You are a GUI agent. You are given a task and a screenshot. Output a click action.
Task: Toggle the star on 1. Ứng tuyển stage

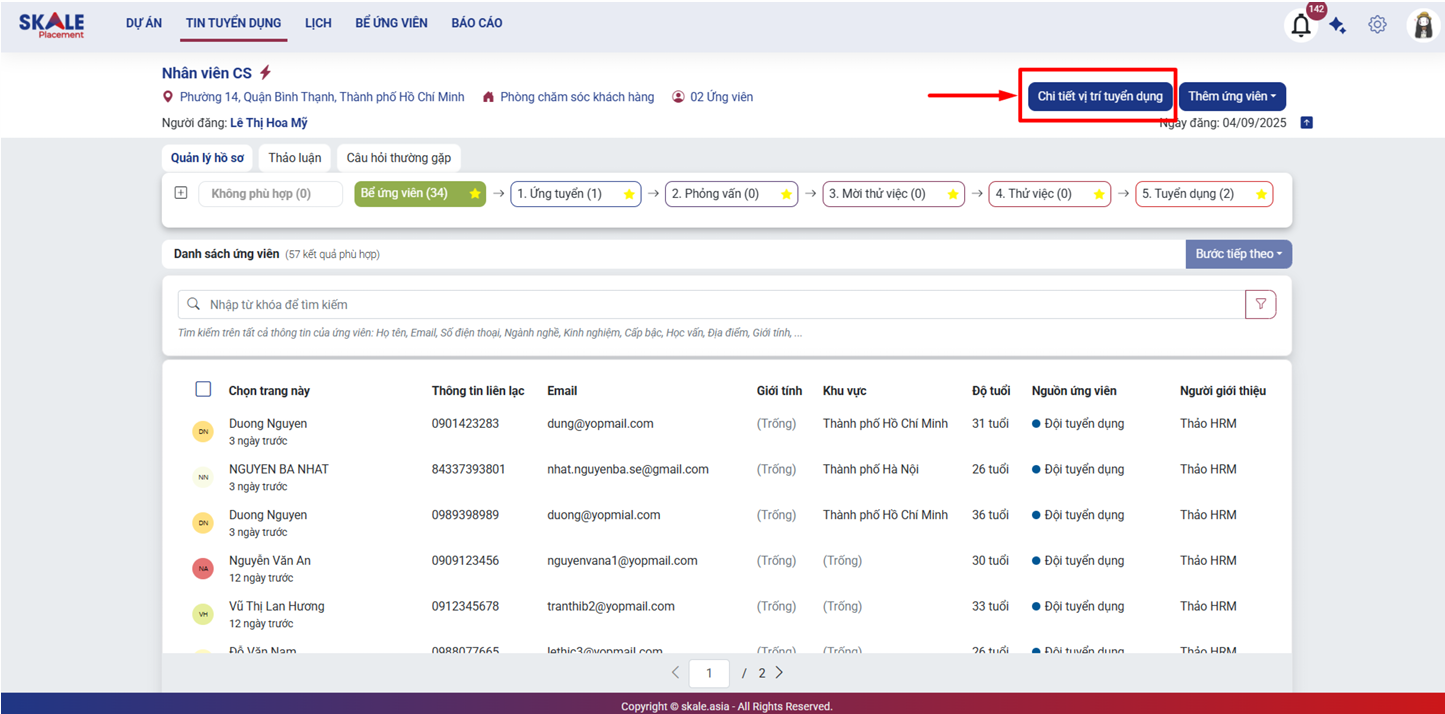click(629, 194)
